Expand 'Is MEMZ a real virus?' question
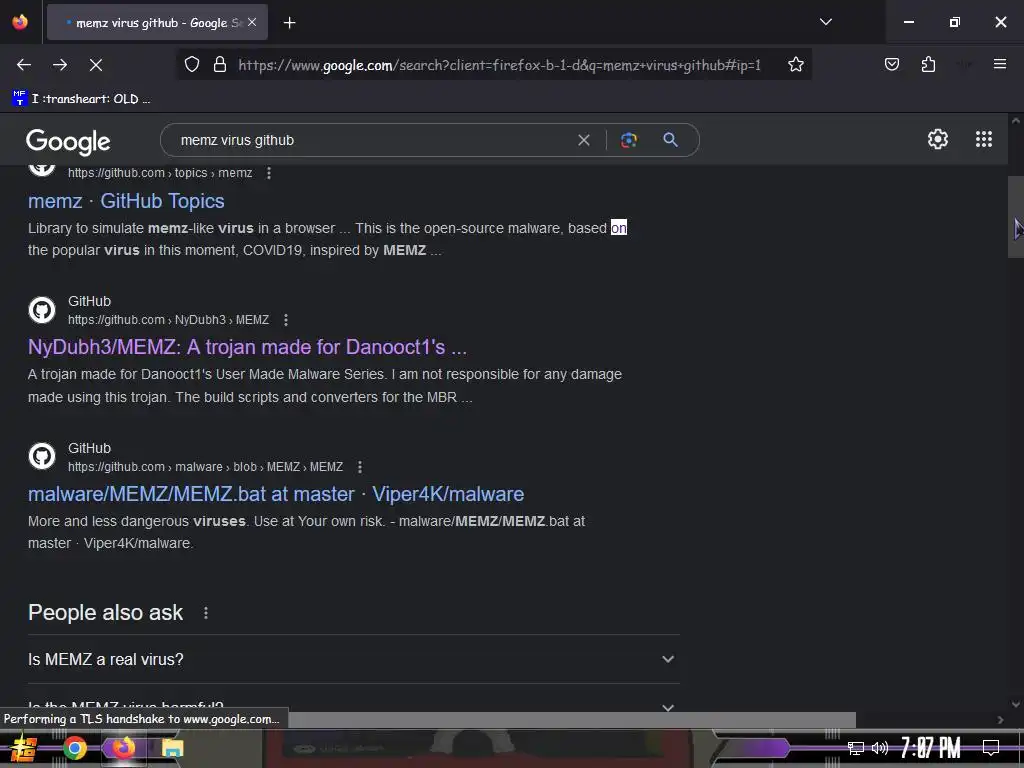 coord(351,660)
